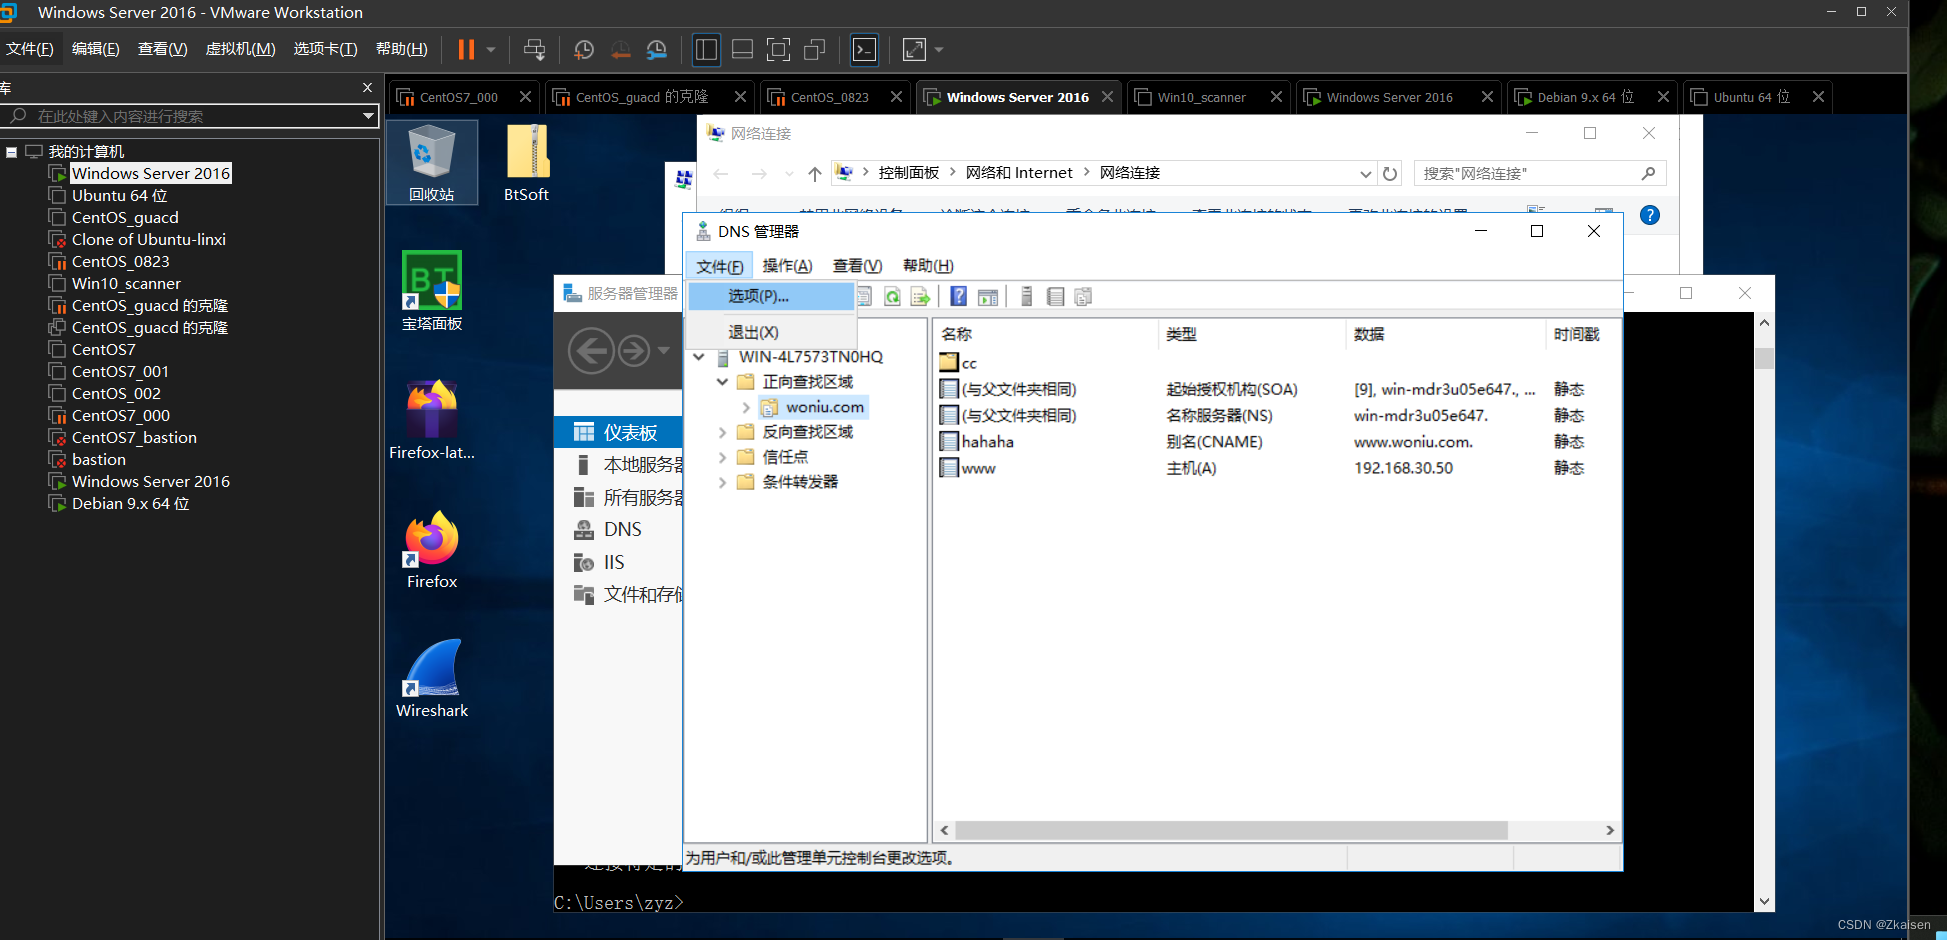The height and width of the screenshot is (940, 1947).
Task: Open the 操作(A) menu in DNS Manager
Action: point(787,266)
